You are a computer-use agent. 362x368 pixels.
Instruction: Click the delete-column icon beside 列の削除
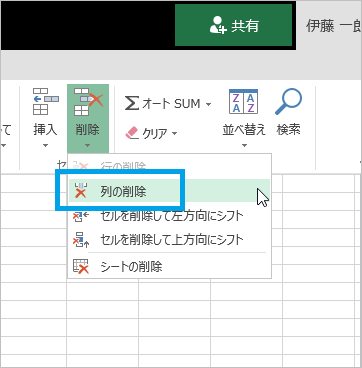(x=80, y=190)
